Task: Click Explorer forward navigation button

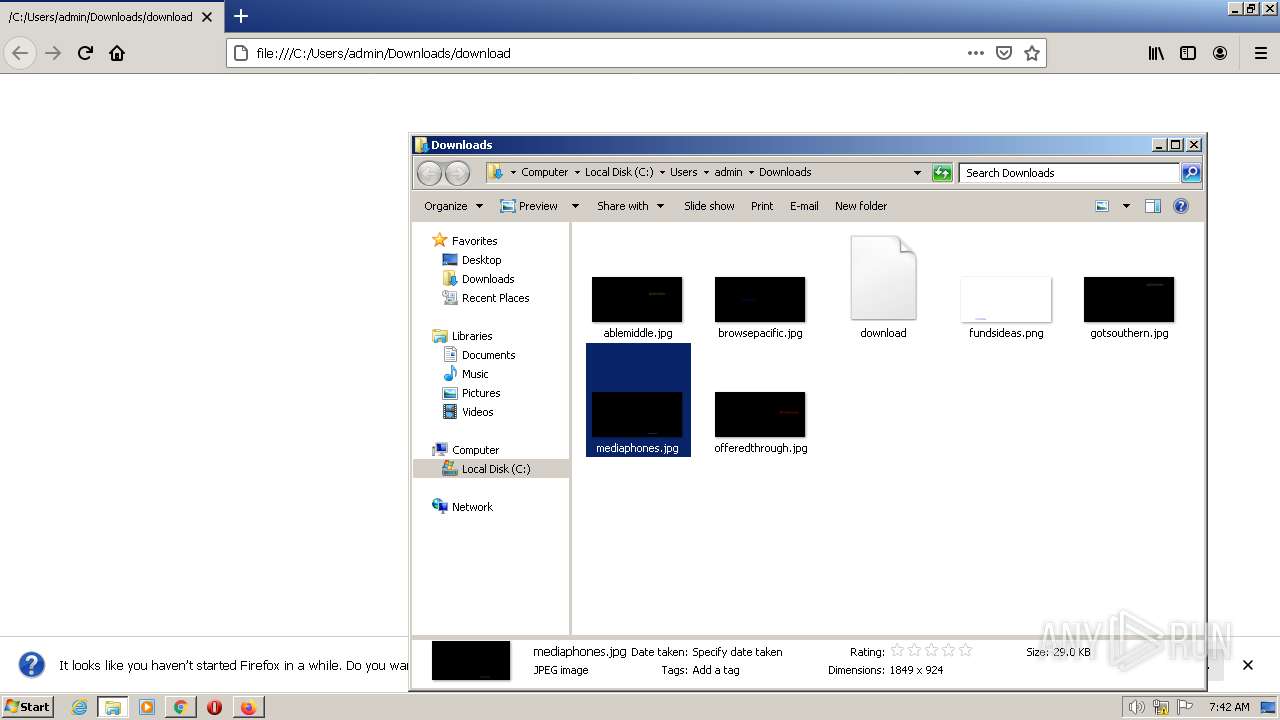Action: click(x=457, y=173)
